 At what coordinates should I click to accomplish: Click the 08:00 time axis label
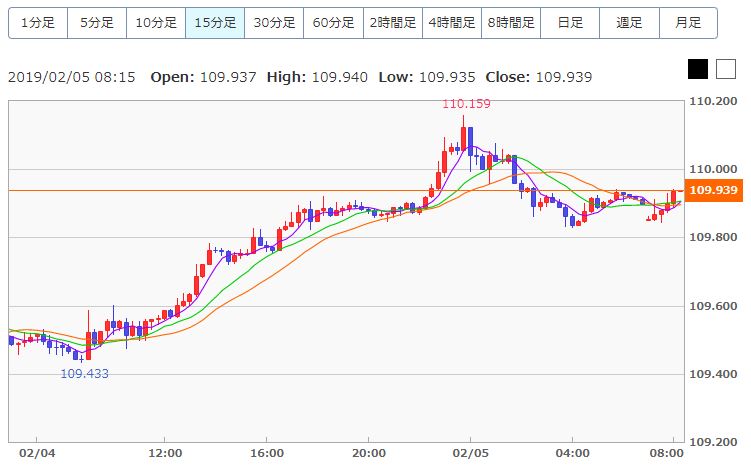click(x=666, y=453)
